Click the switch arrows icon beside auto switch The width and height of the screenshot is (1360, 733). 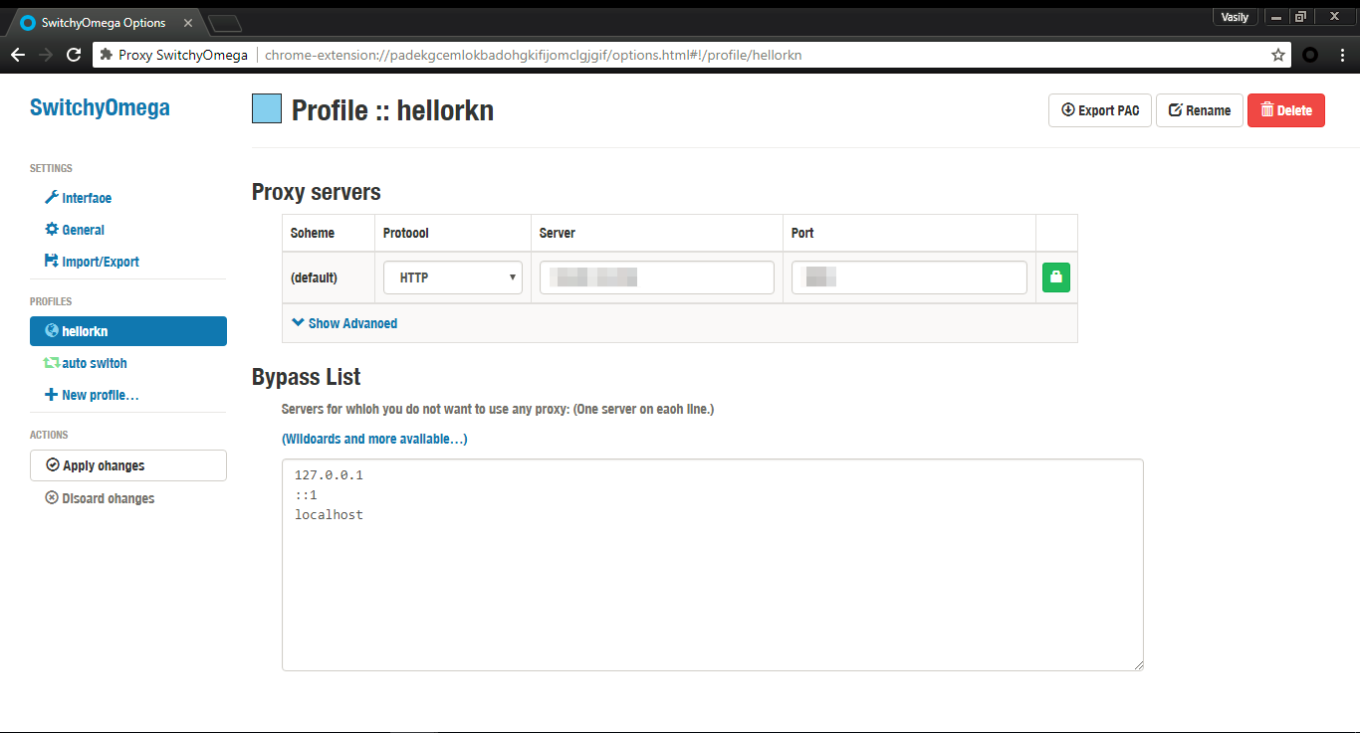pyautogui.click(x=52, y=363)
